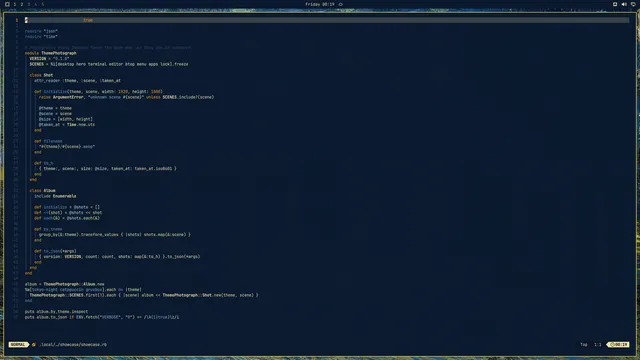Click the @theme = theme line
Screen dimensions: 640x360
click(x=55, y=108)
